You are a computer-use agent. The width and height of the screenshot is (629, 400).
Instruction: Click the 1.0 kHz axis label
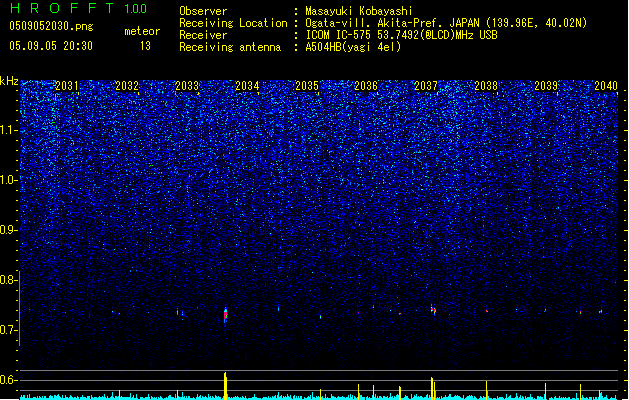[8, 180]
